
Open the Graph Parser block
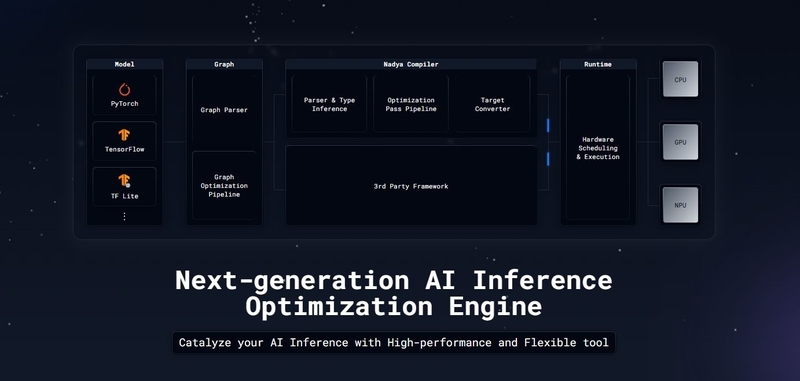click(224, 111)
